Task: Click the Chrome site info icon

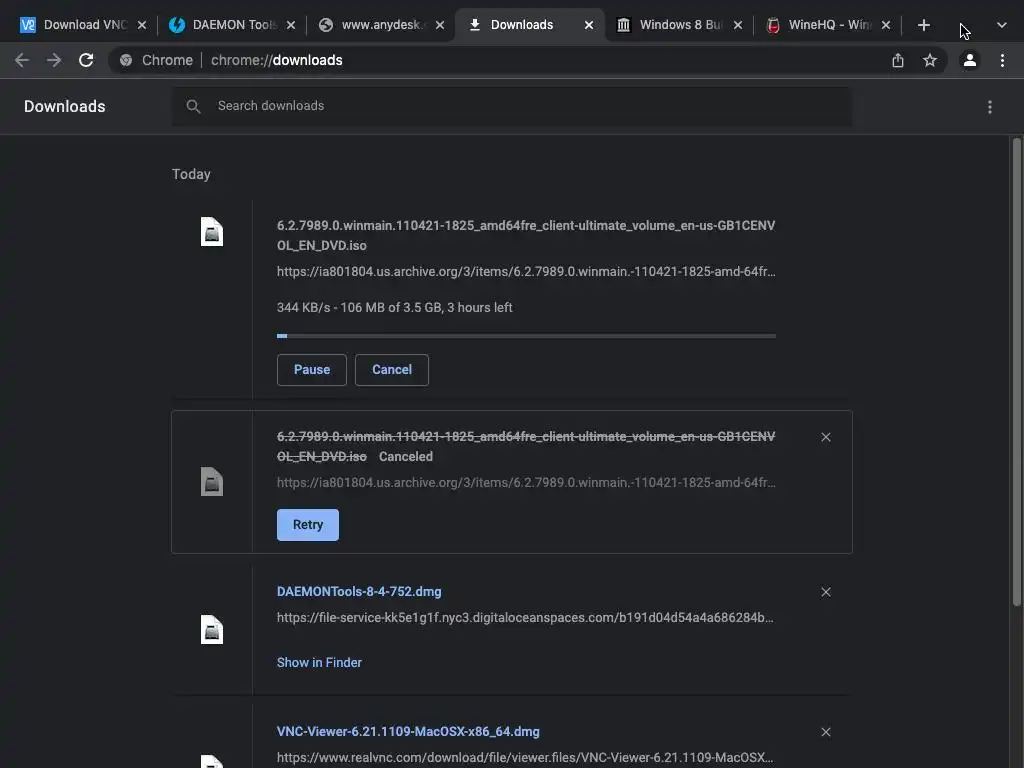Action: tap(126, 60)
